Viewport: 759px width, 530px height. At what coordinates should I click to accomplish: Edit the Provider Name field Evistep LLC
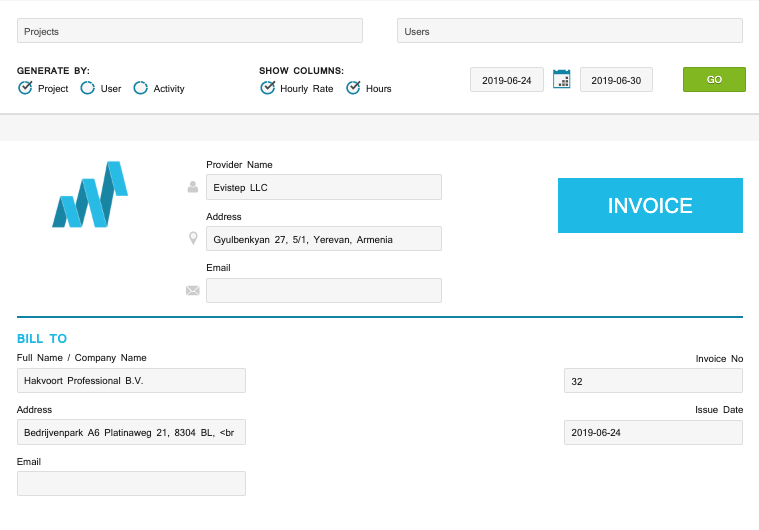324,187
